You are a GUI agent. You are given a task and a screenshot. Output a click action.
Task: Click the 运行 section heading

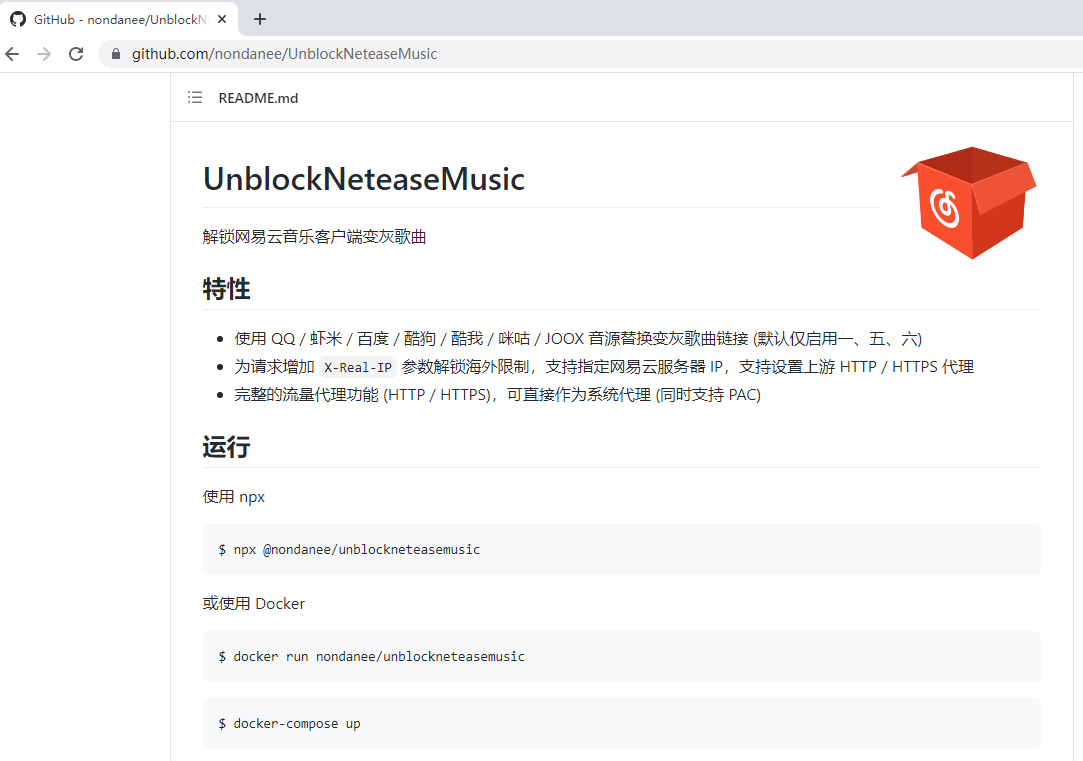(x=227, y=447)
